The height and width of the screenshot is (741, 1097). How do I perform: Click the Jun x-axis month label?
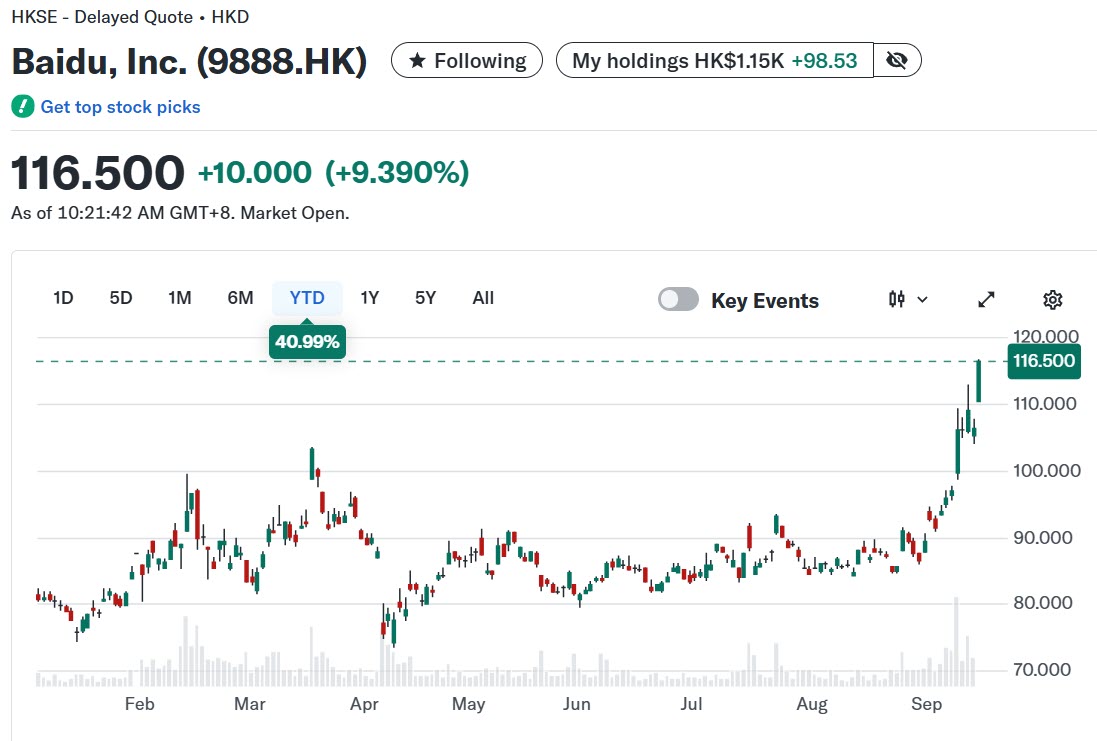click(x=576, y=704)
